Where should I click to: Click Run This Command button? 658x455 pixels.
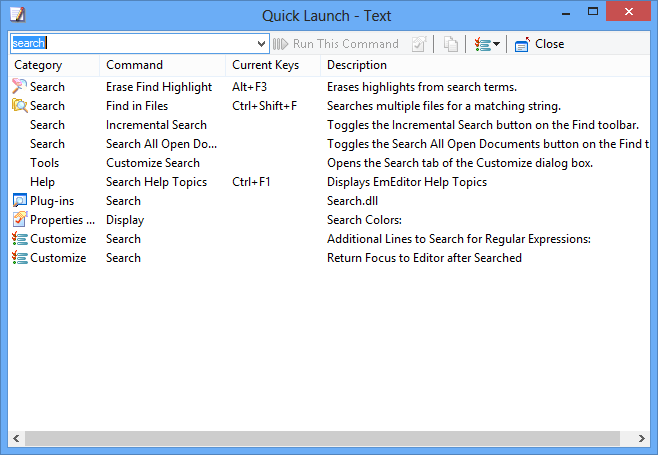[336, 44]
